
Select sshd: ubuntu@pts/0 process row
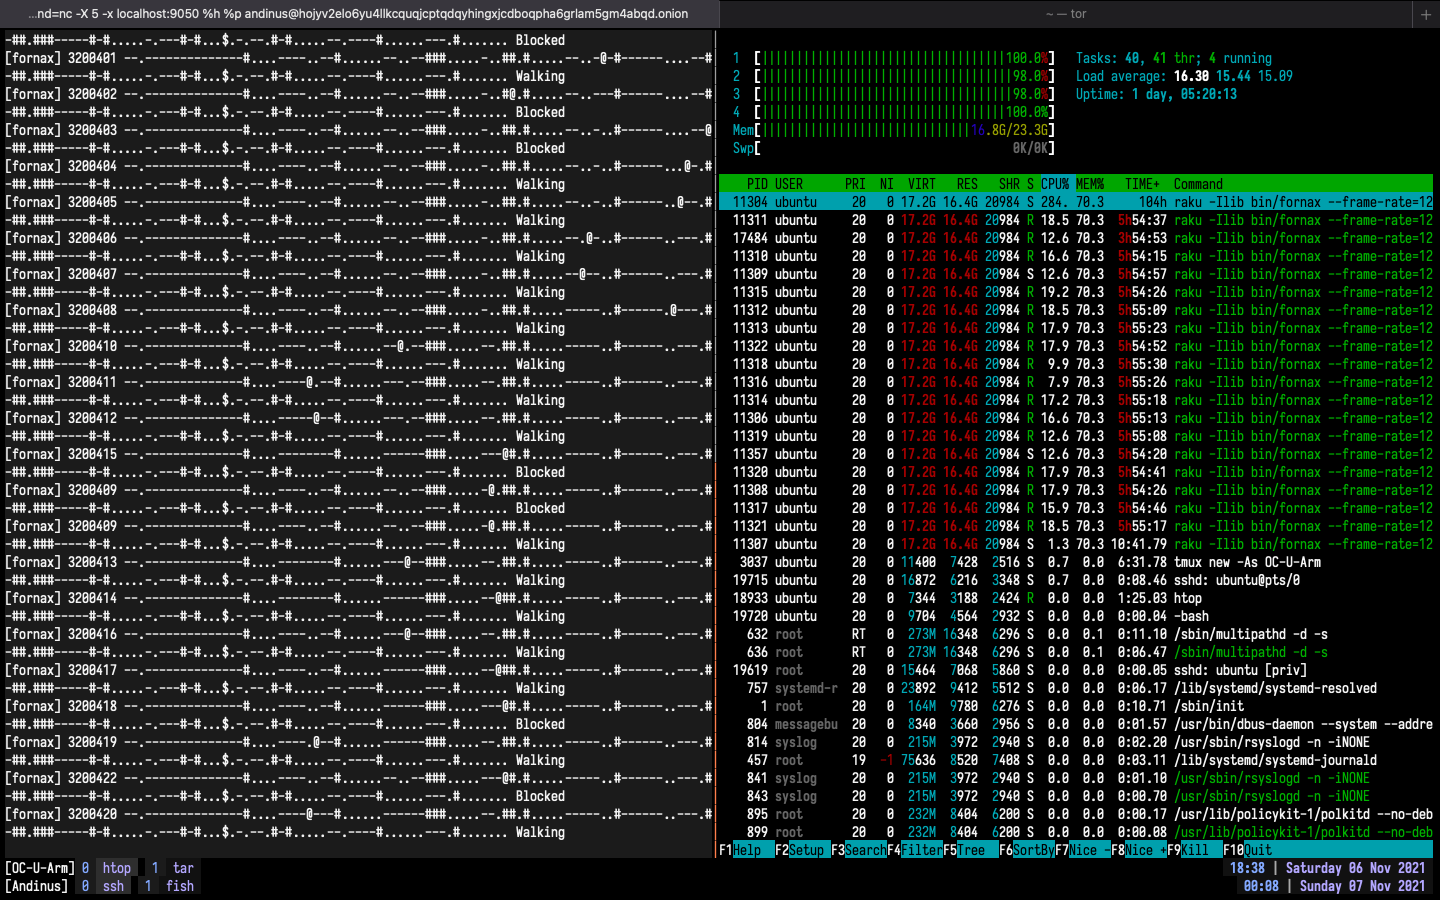(1076, 580)
